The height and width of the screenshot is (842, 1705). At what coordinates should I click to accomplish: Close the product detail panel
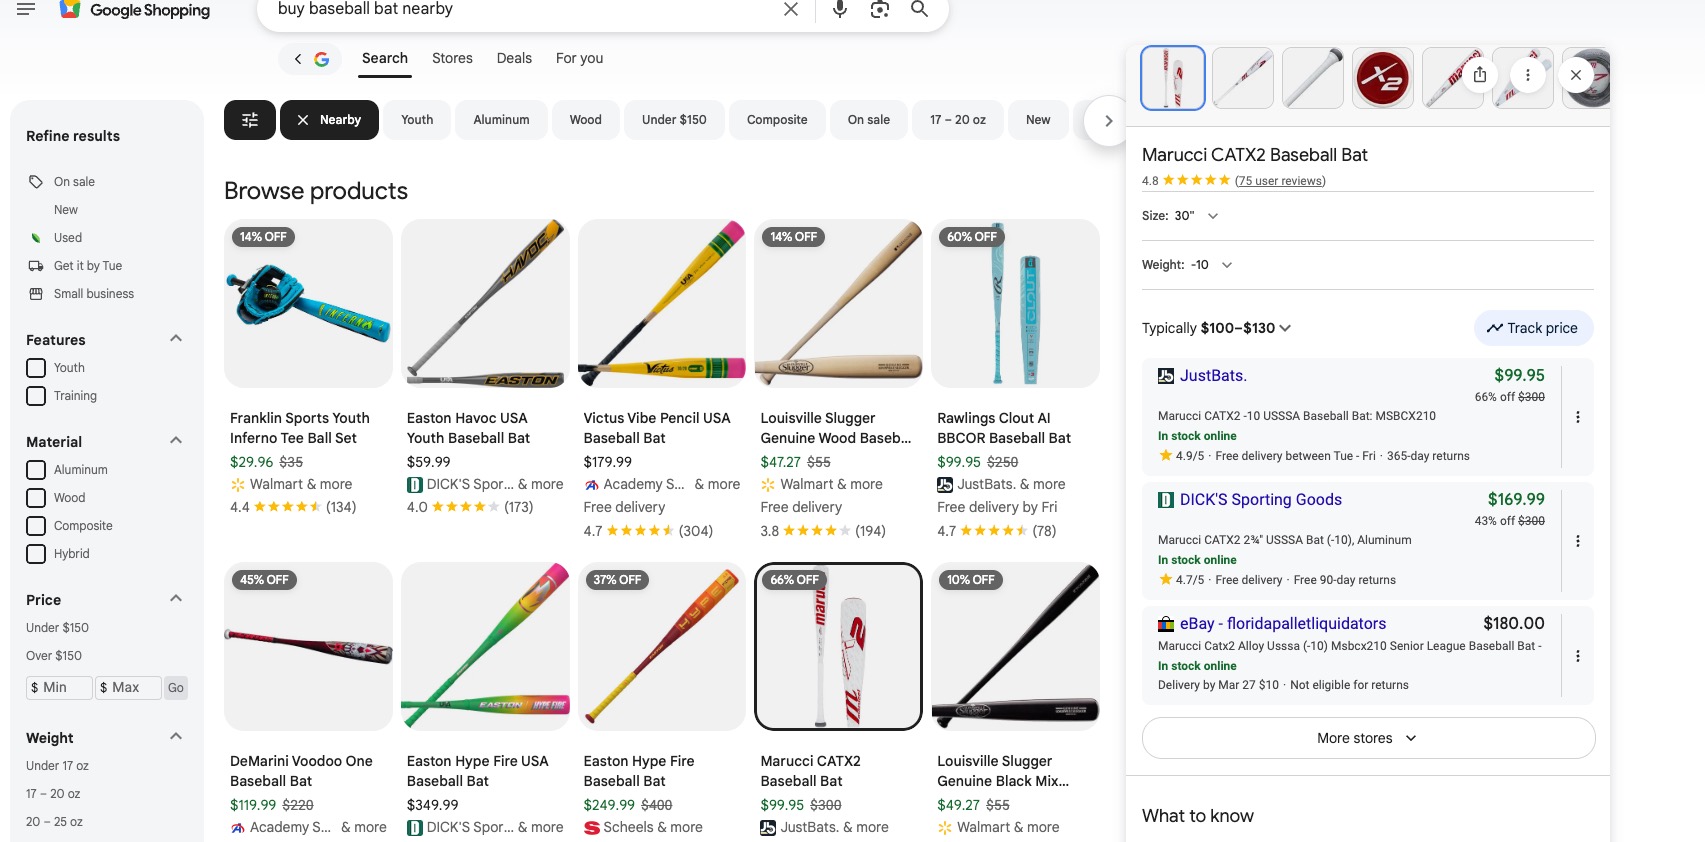click(1576, 75)
